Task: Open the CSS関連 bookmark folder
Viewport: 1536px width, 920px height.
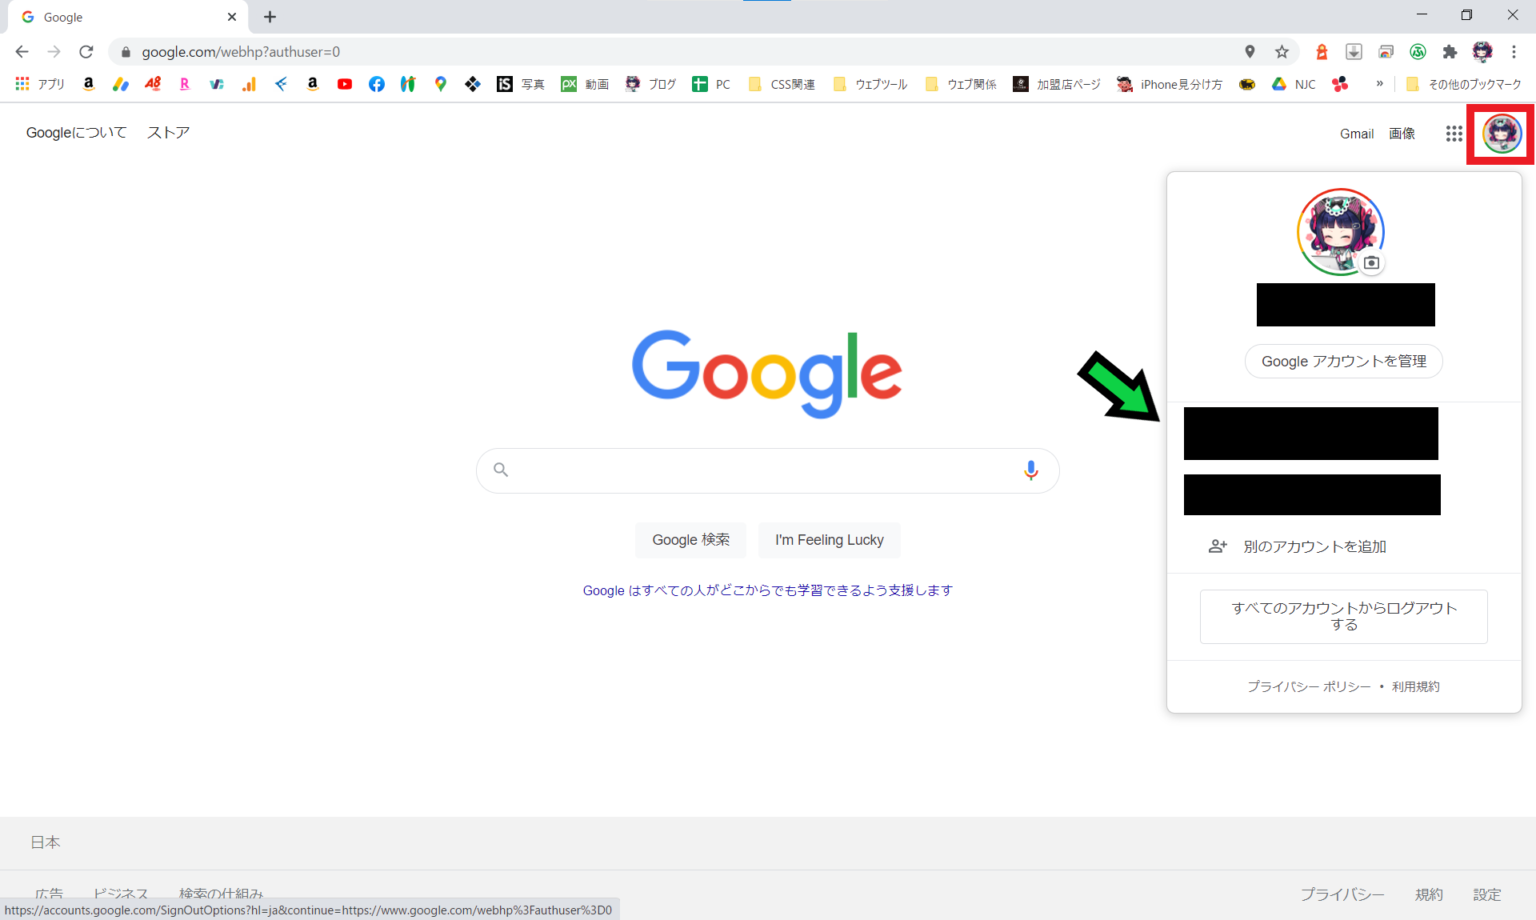Action: click(x=782, y=84)
